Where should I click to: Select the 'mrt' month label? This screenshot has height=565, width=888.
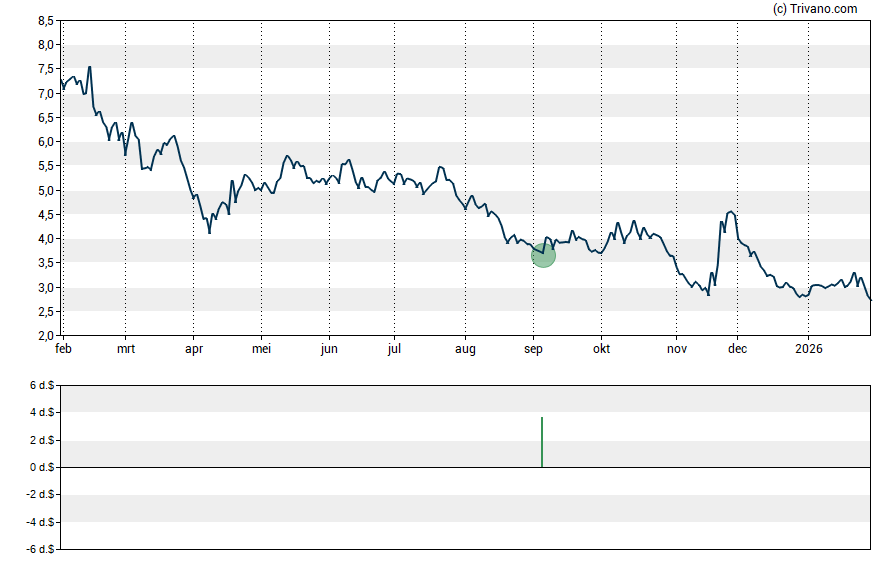pos(126,350)
